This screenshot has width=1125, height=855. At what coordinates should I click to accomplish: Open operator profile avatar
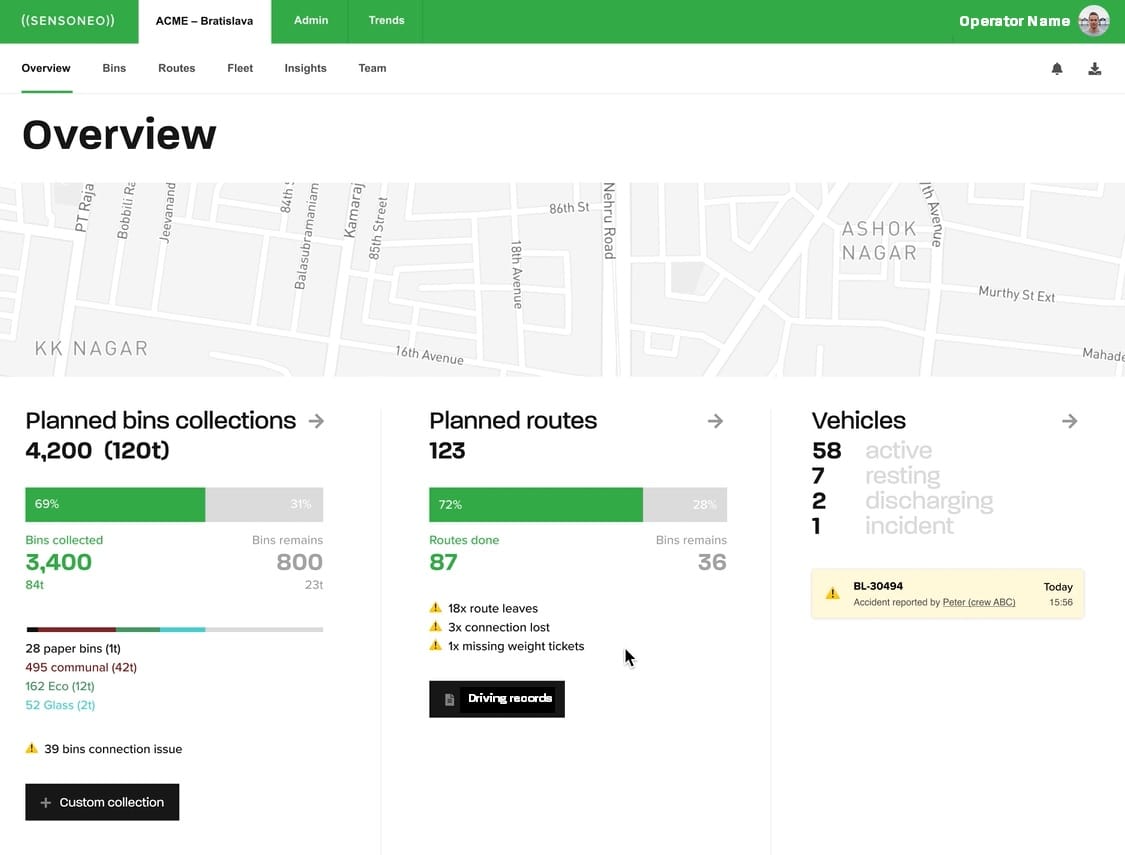point(1094,21)
